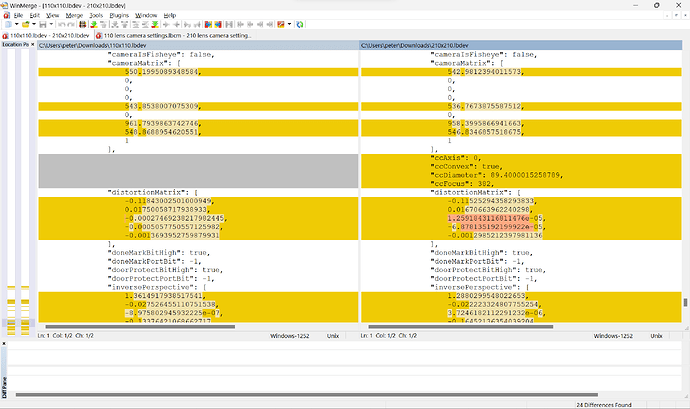Open the File menu
This screenshot has width=690, height=409.
tap(18, 15)
